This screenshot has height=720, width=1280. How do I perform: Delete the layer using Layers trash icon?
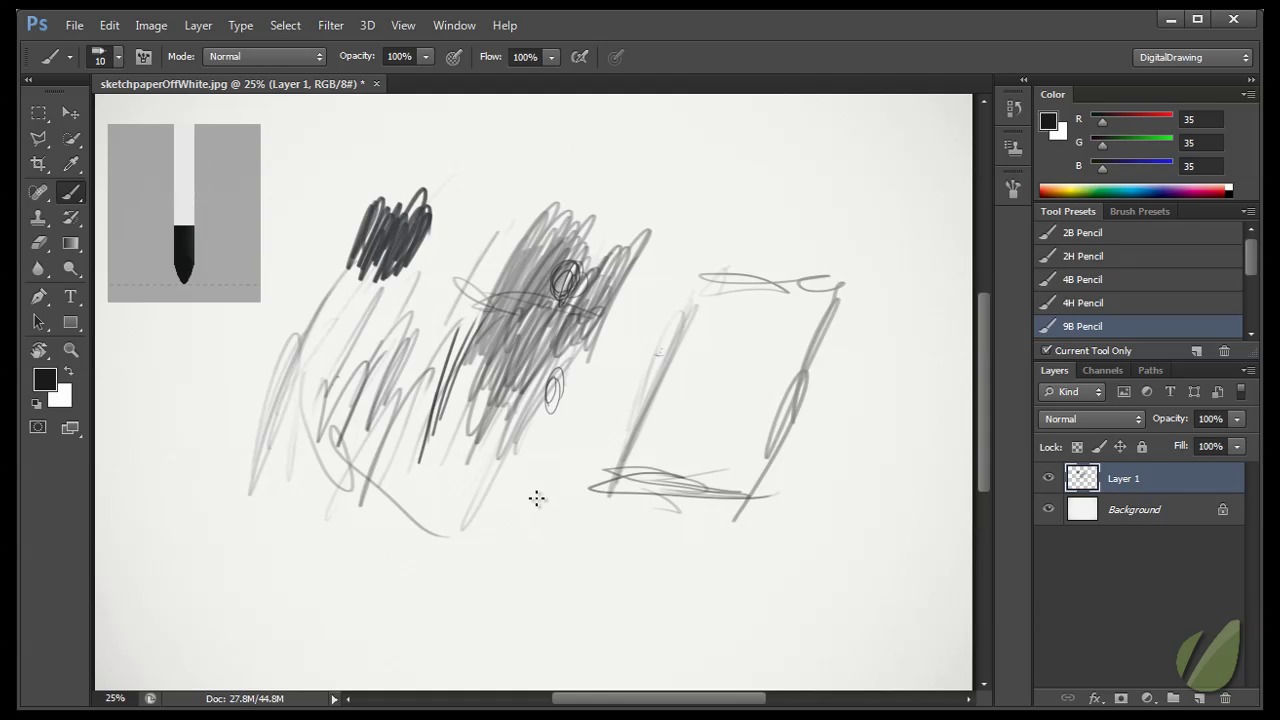coord(1225,698)
